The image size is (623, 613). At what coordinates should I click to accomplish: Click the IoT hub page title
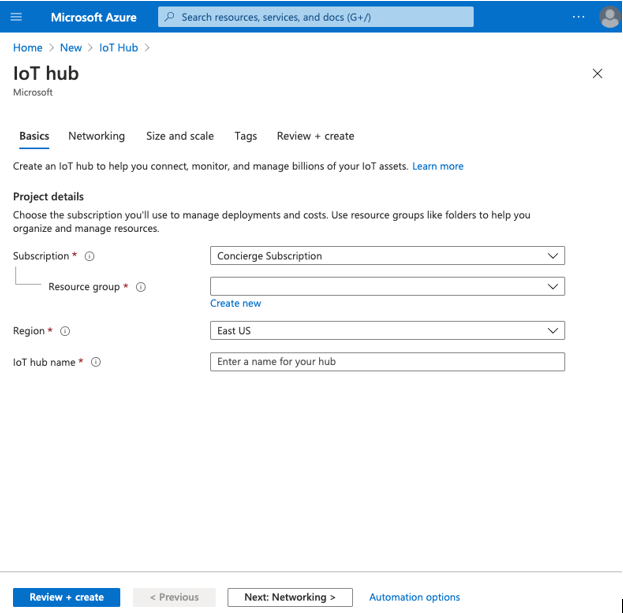(46, 73)
